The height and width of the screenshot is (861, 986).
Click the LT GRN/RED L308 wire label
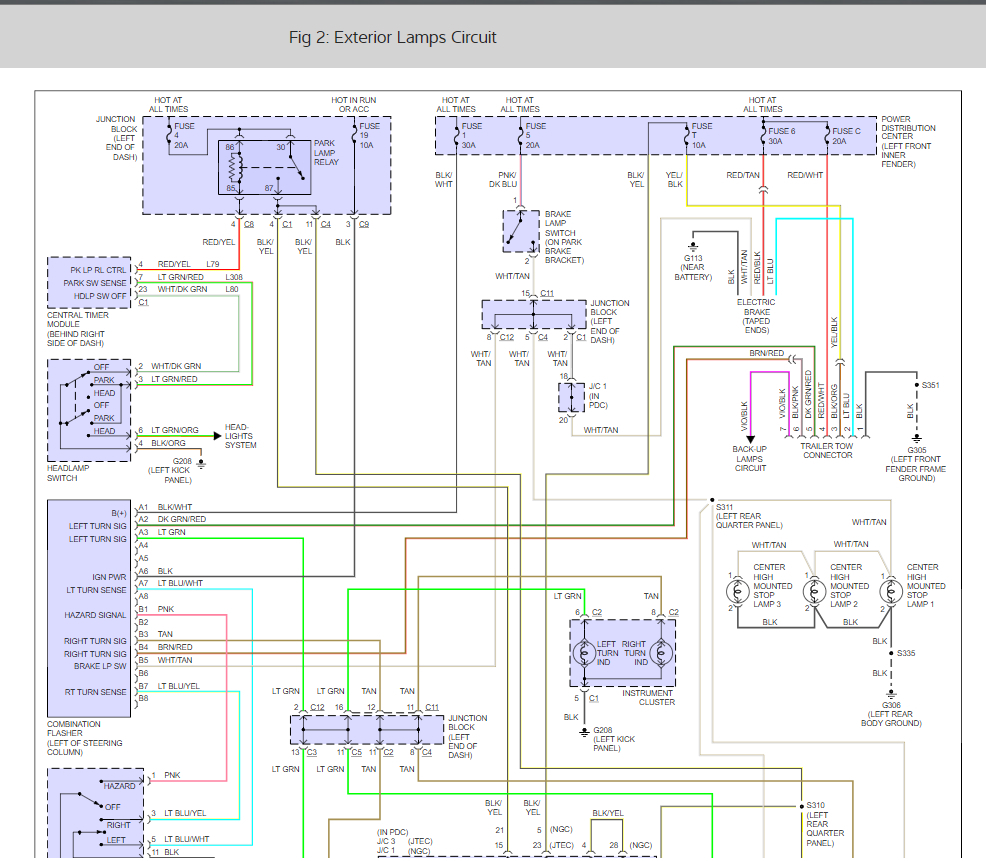(200, 277)
